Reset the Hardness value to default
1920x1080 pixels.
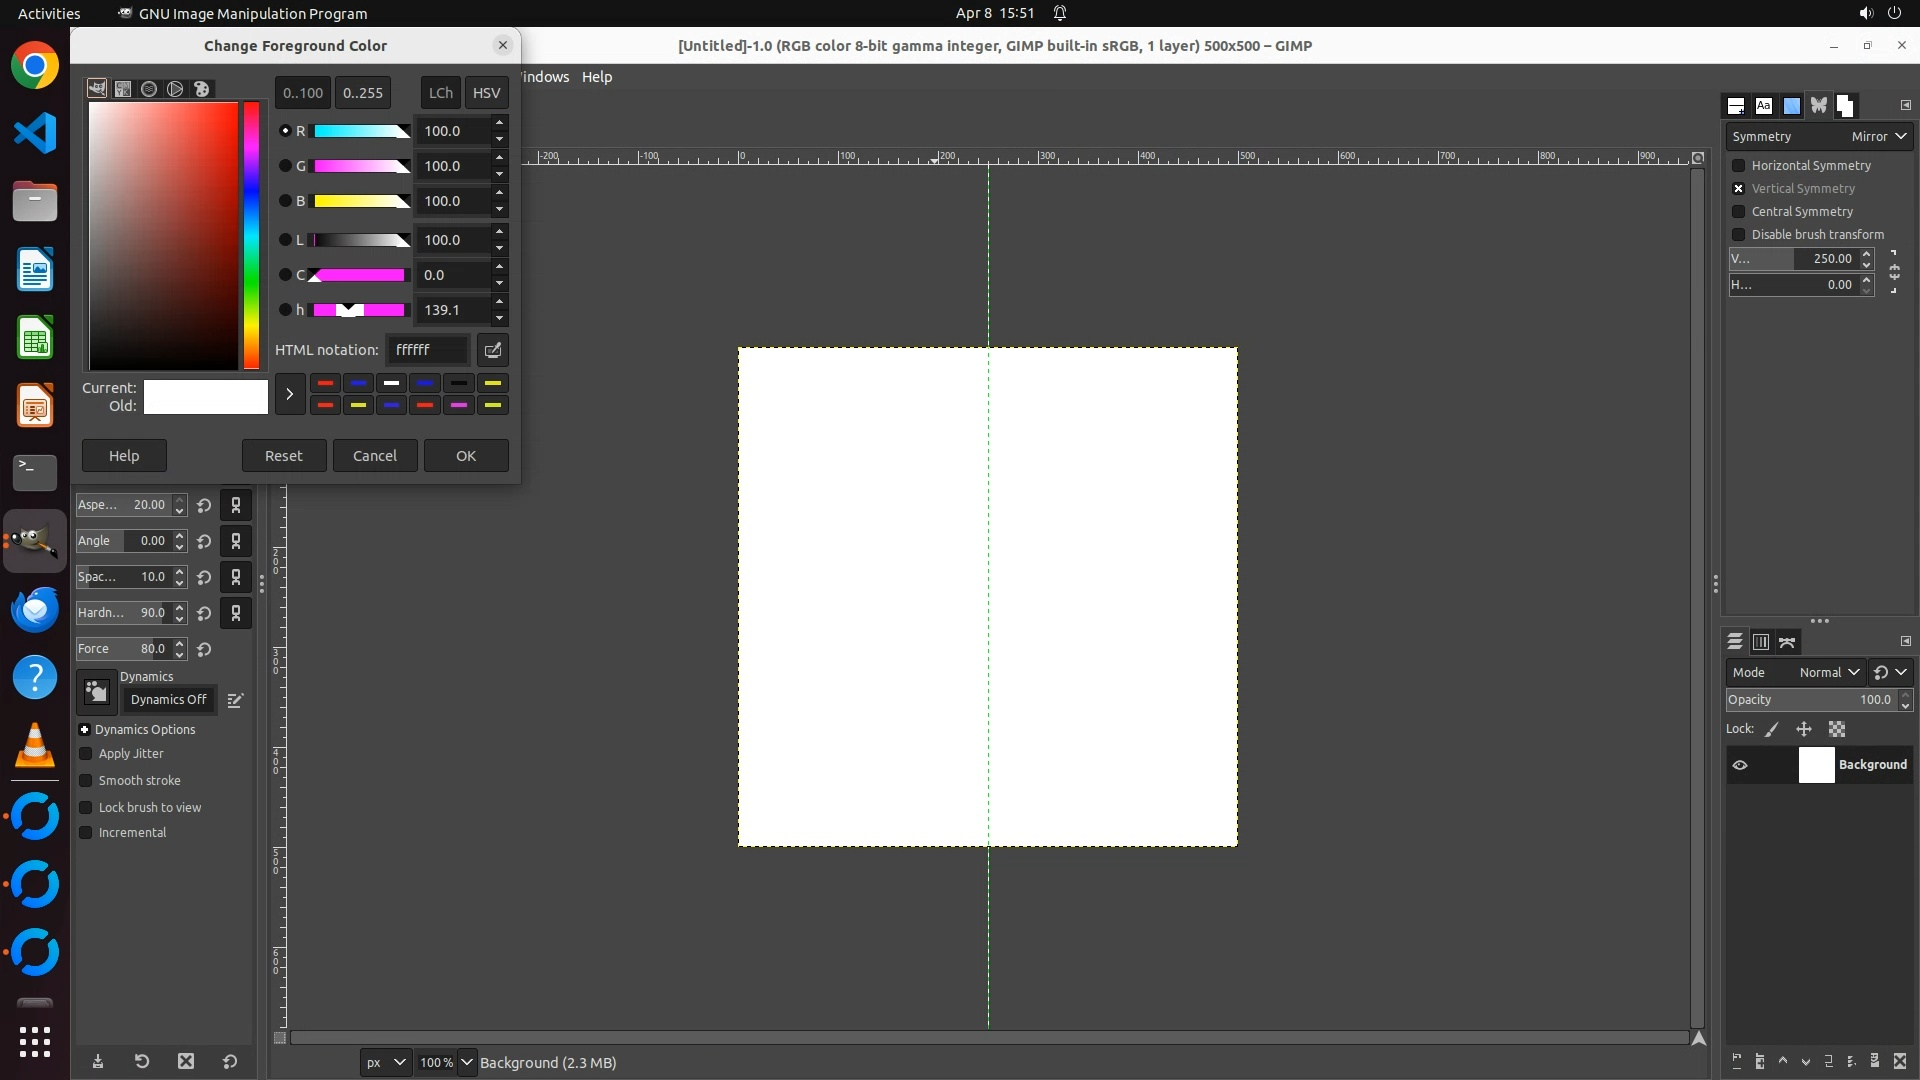[204, 613]
